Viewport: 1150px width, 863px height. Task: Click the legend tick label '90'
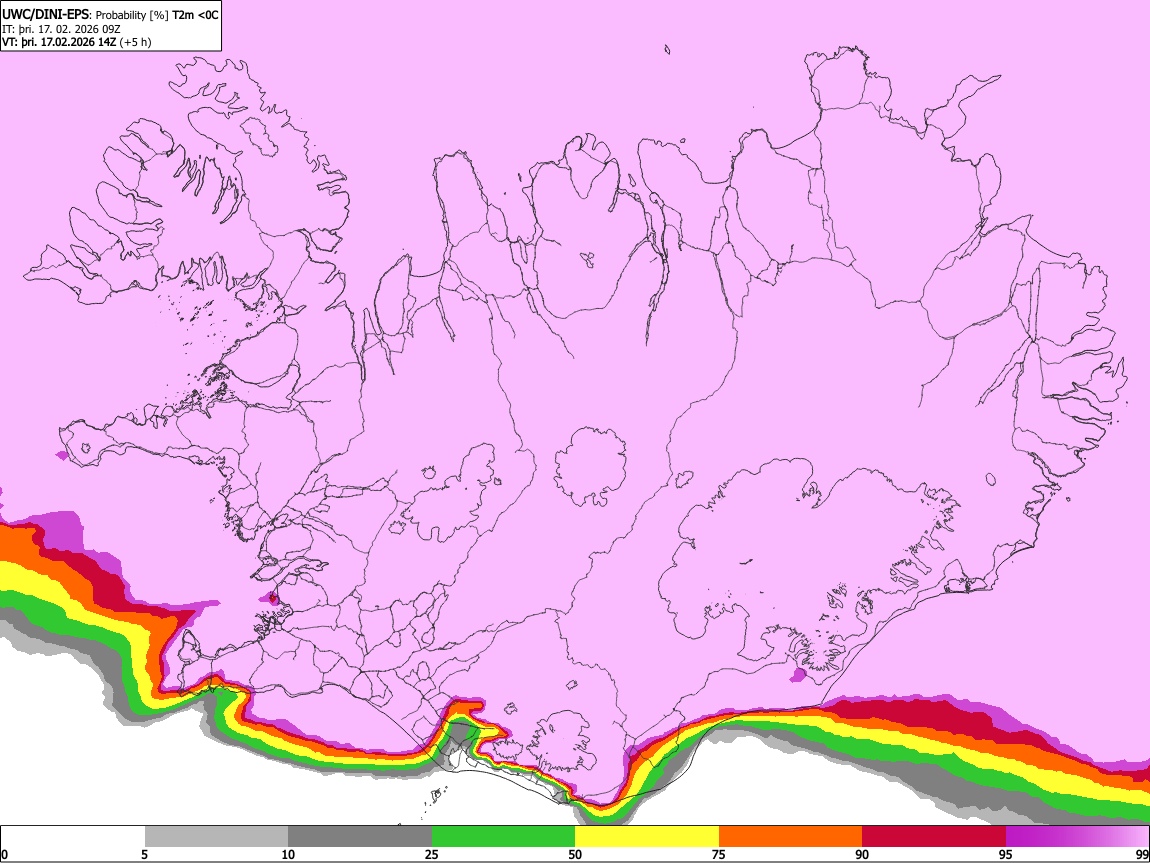862,855
